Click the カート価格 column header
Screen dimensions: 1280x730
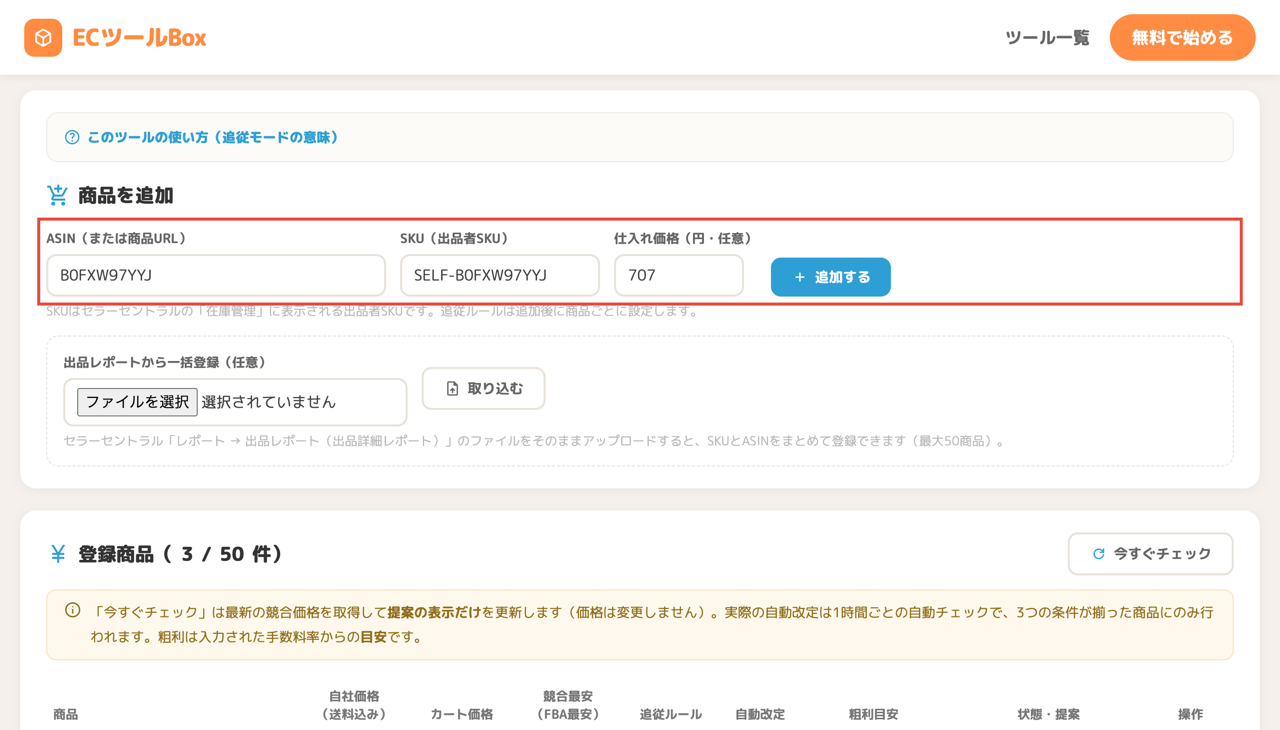[462, 714]
